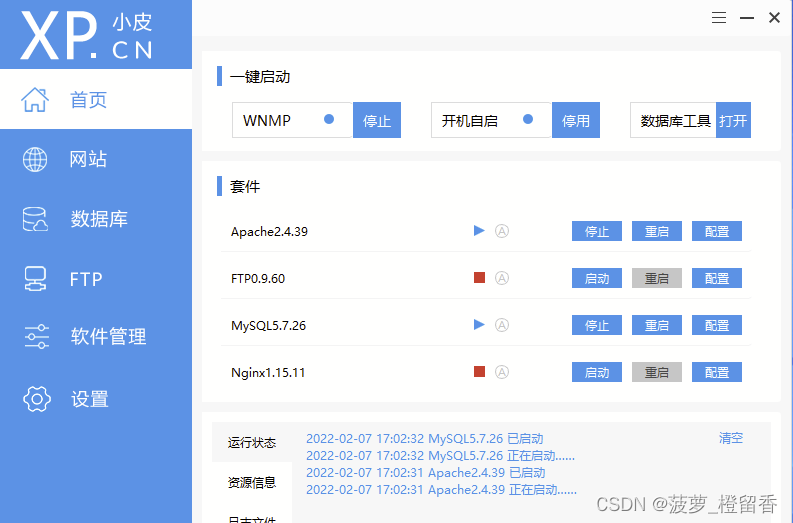This screenshot has height=523, width=793.
Task: Click the MySQL5.7.26 name label
Action: pos(268,325)
